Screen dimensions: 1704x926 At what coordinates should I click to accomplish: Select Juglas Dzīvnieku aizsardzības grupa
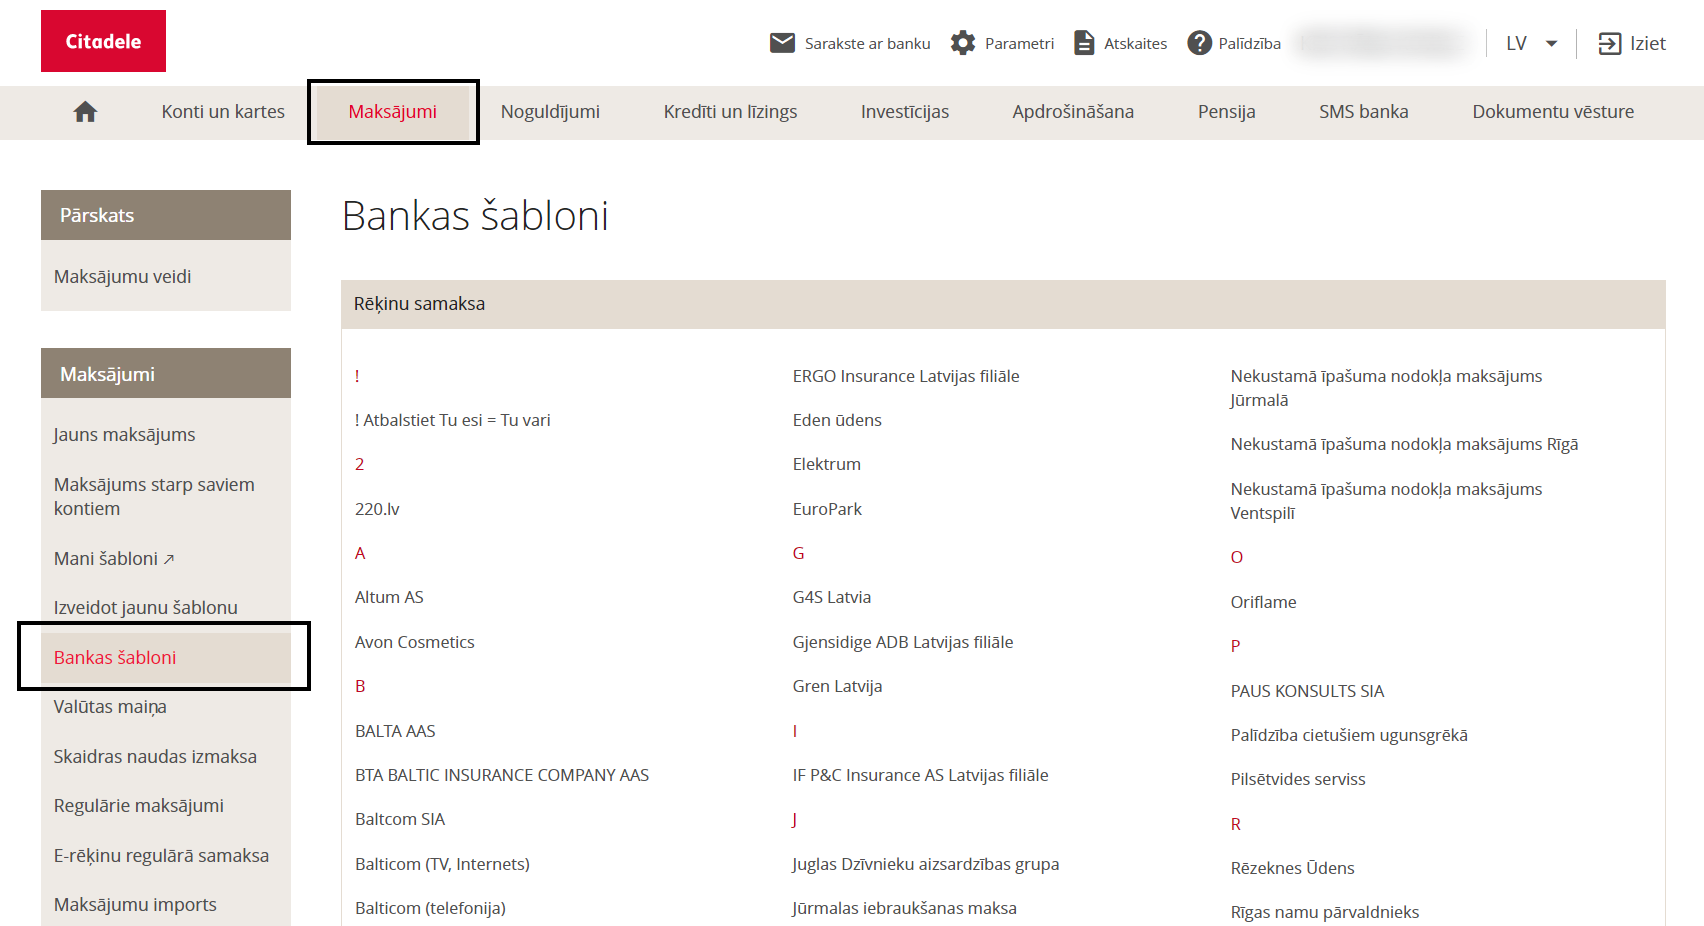[x=925, y=864]
